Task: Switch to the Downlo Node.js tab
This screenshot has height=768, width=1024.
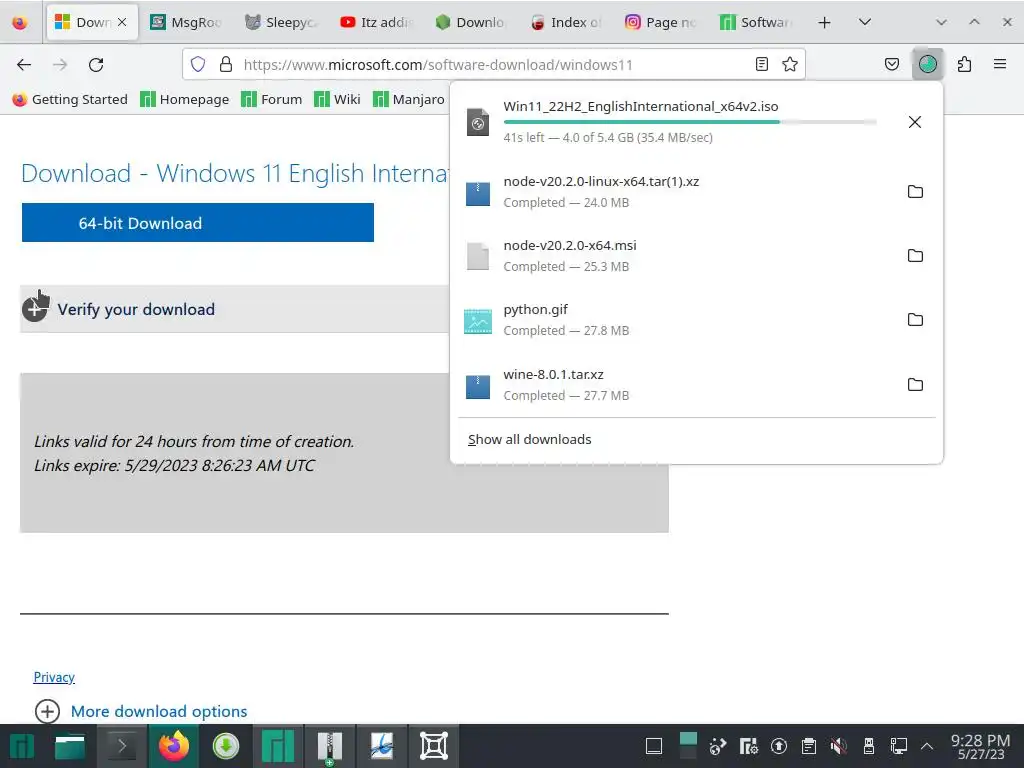Action: pyautogui.click(x=471, y=22)
